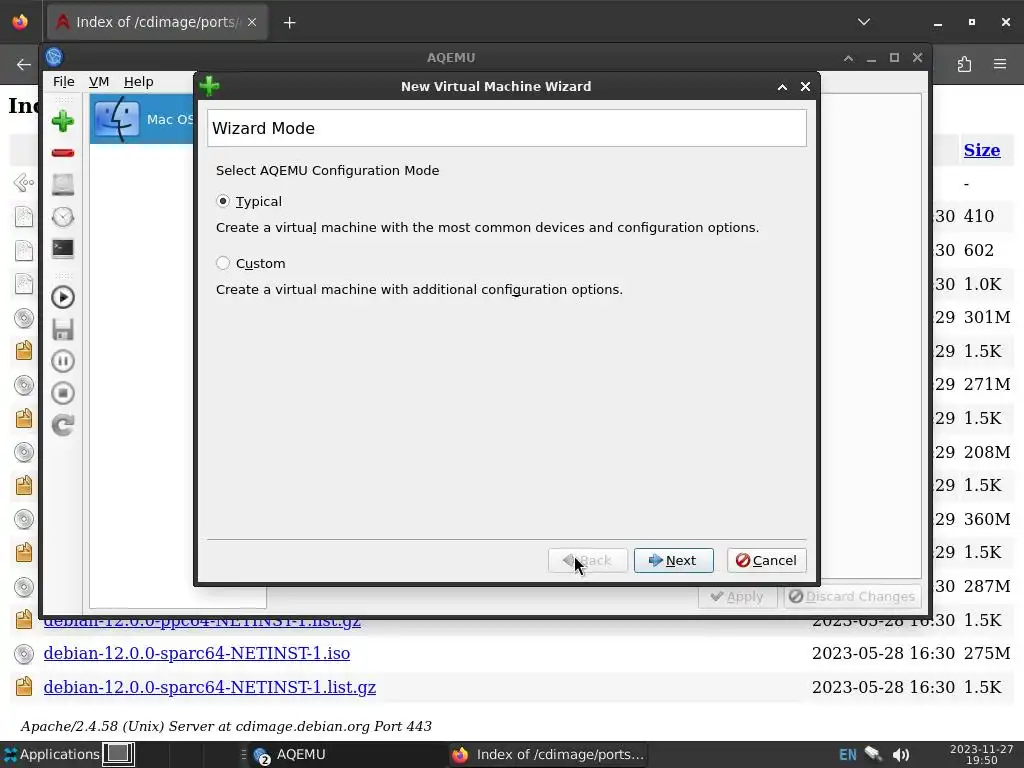Click the Cancel button in wizard
This screenshot has height=768, width=1024.
point(766,560)
